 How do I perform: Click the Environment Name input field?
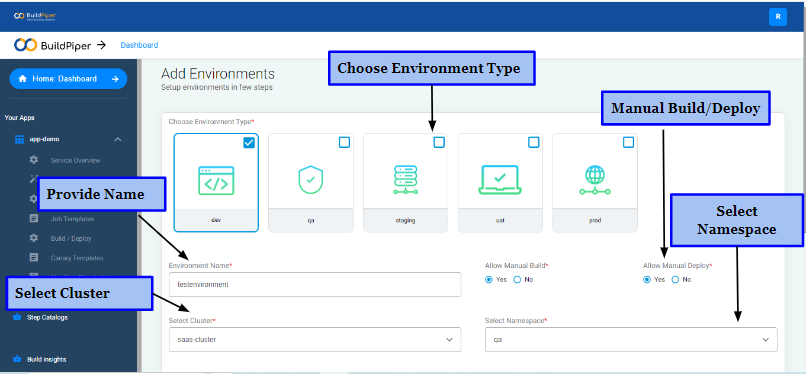(x=315, y=284)
